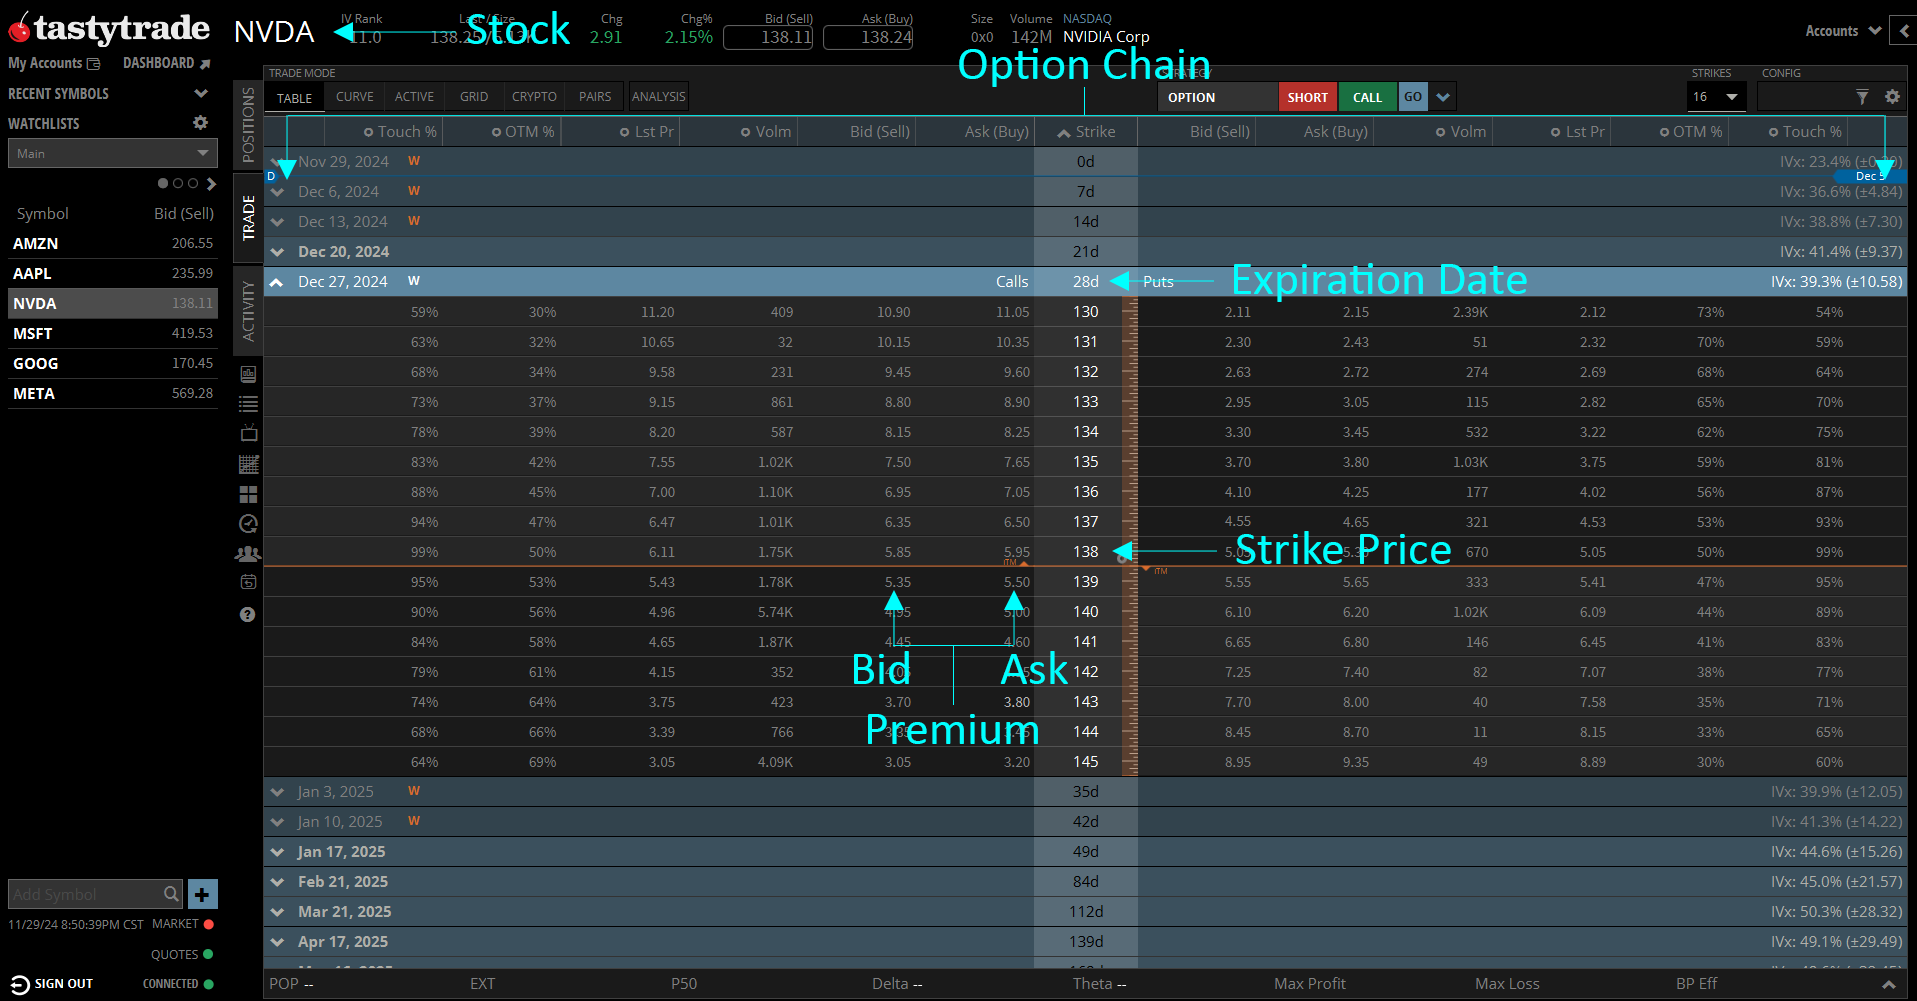Image resolution: width=1917 pixels, height=1001 pixels.
Task: Click the plus button to add symbol
Action: (x=202, y=894)
